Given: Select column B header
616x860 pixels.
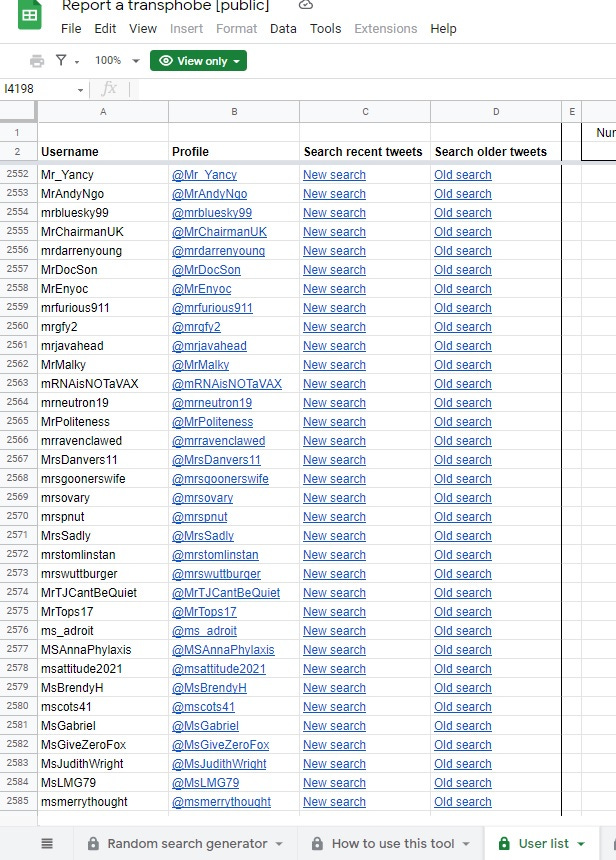Looking at the screenshot, I should (234, 111).
